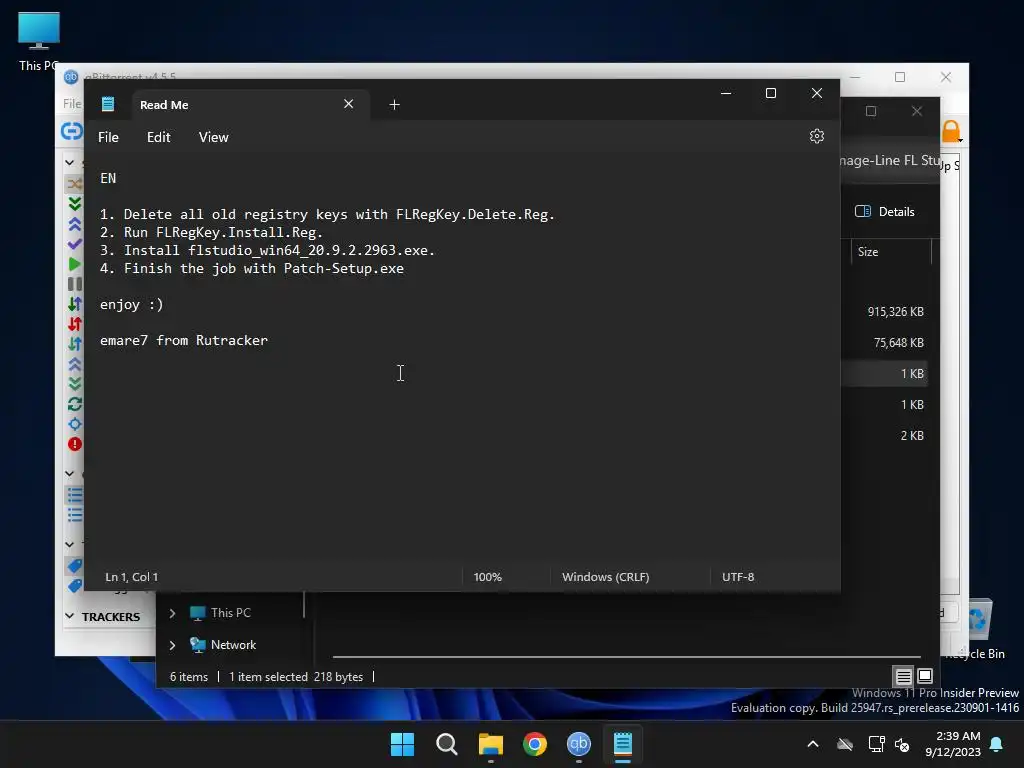Viewport: 1024px width, 768px height.
Task: Toggle the Explorer Details pane button
Action: (885, 212)
